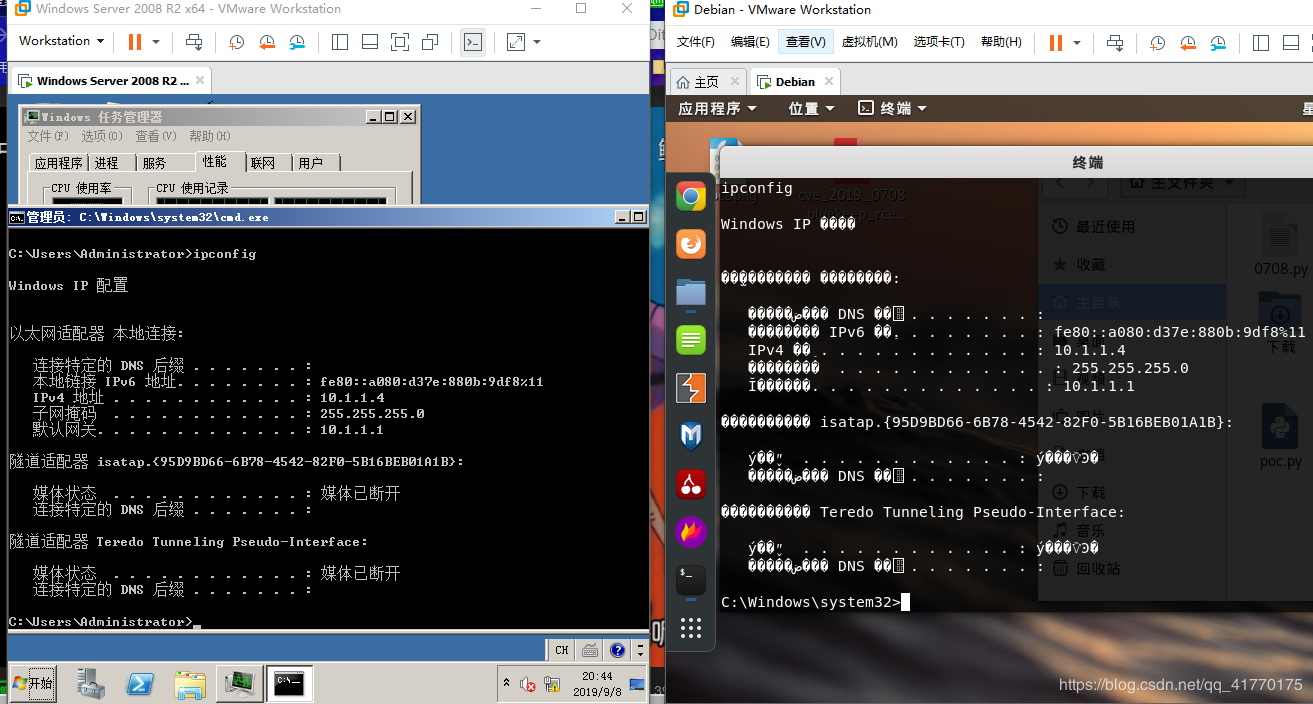
Task: Expand power options arrow in Windows Server window
Action: pos(155,42)
